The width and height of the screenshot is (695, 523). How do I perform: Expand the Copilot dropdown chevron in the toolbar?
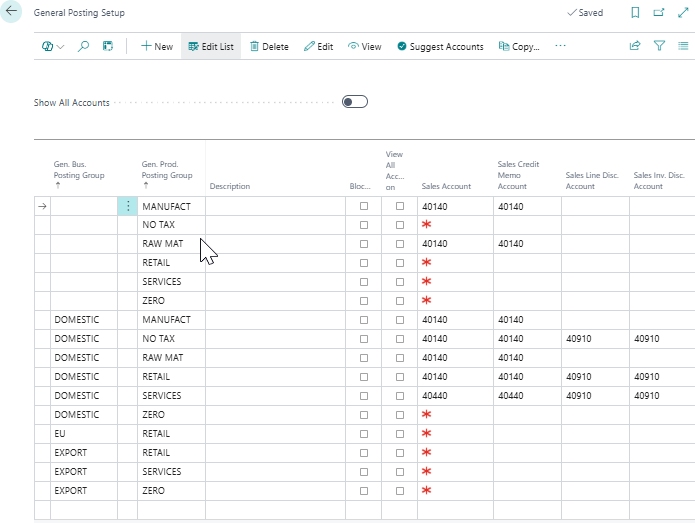click(x=61, y=47)
